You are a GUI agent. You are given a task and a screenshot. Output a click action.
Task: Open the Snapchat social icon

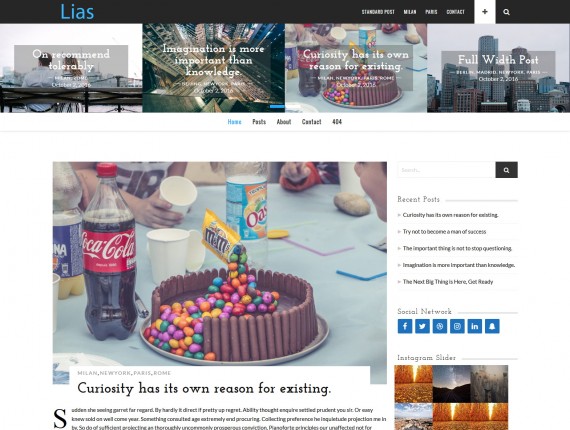pyautogui.click(x=492, y=326)
